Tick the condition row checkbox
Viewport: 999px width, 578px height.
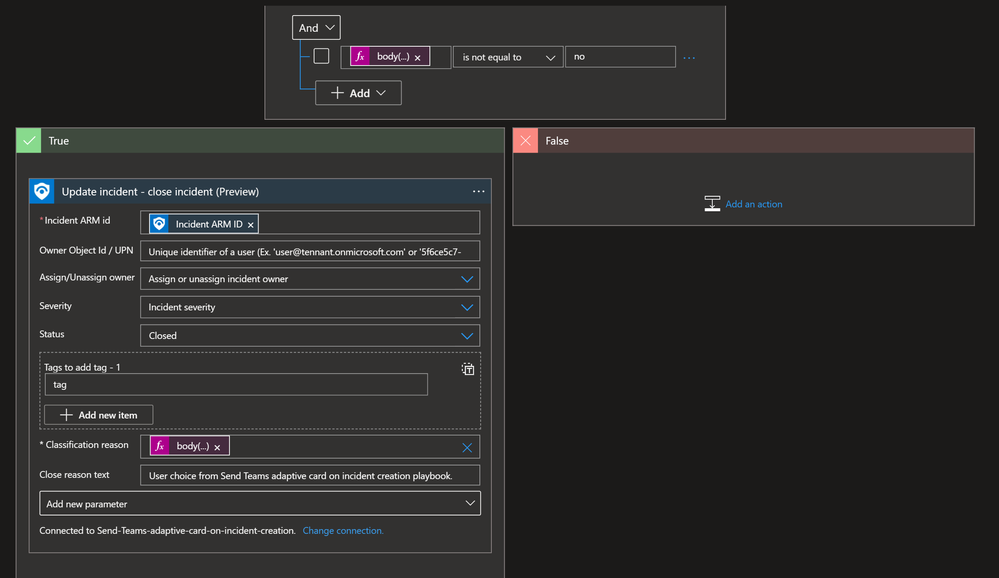click(321, 56)
